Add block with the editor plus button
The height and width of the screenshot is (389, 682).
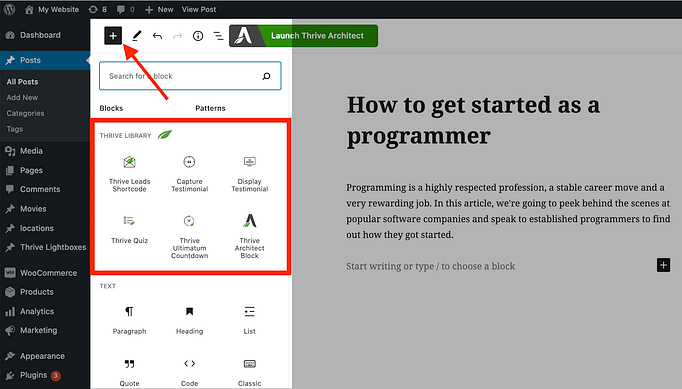click(x=663, y=265)
